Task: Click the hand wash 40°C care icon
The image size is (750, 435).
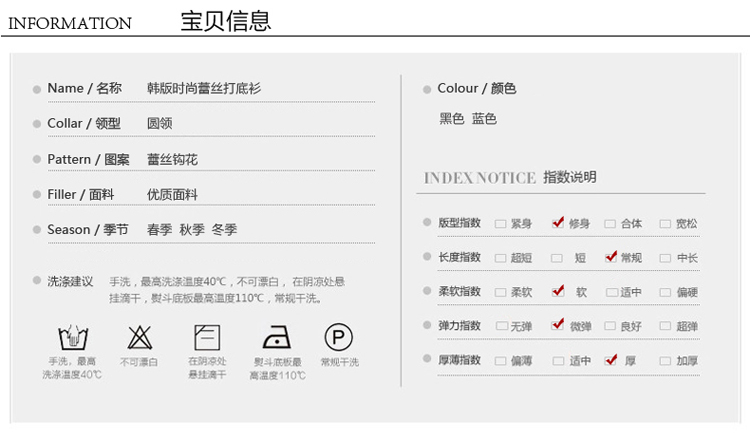Action: pos(71,337)
